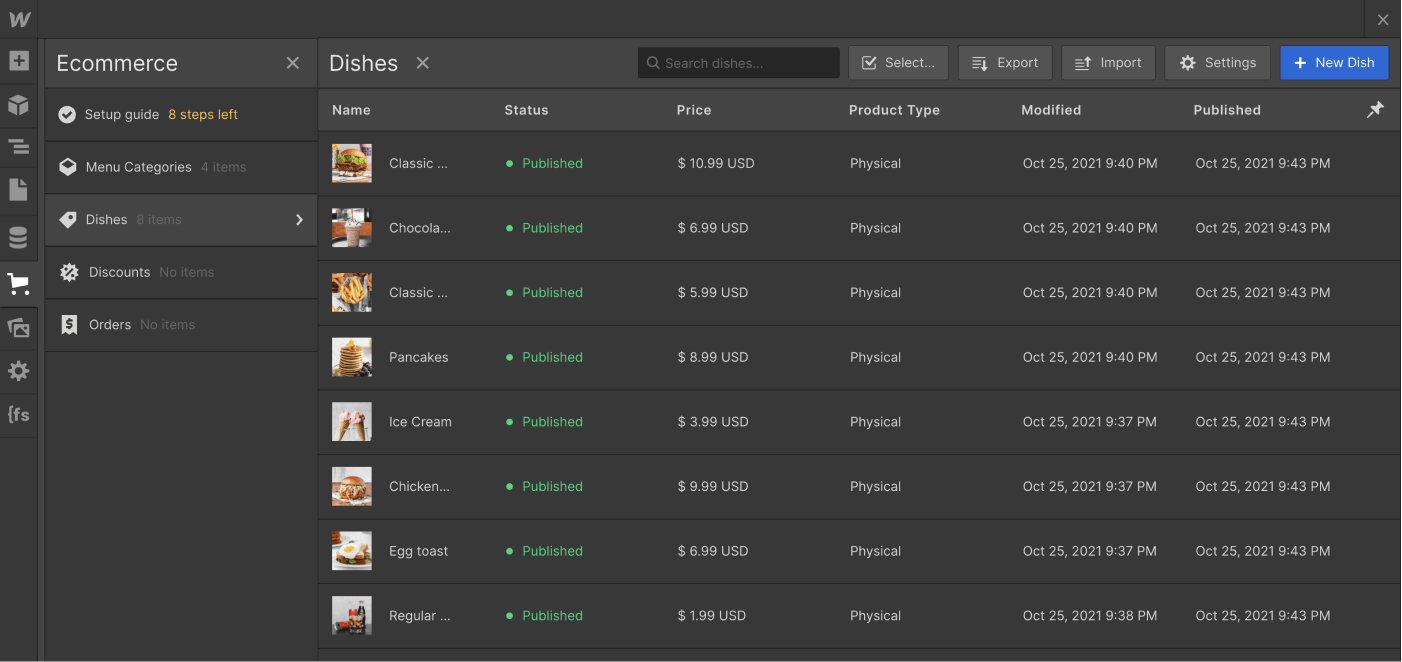1402x662 pixels.
Task: Click the Export button
Action: [1005, 63]
